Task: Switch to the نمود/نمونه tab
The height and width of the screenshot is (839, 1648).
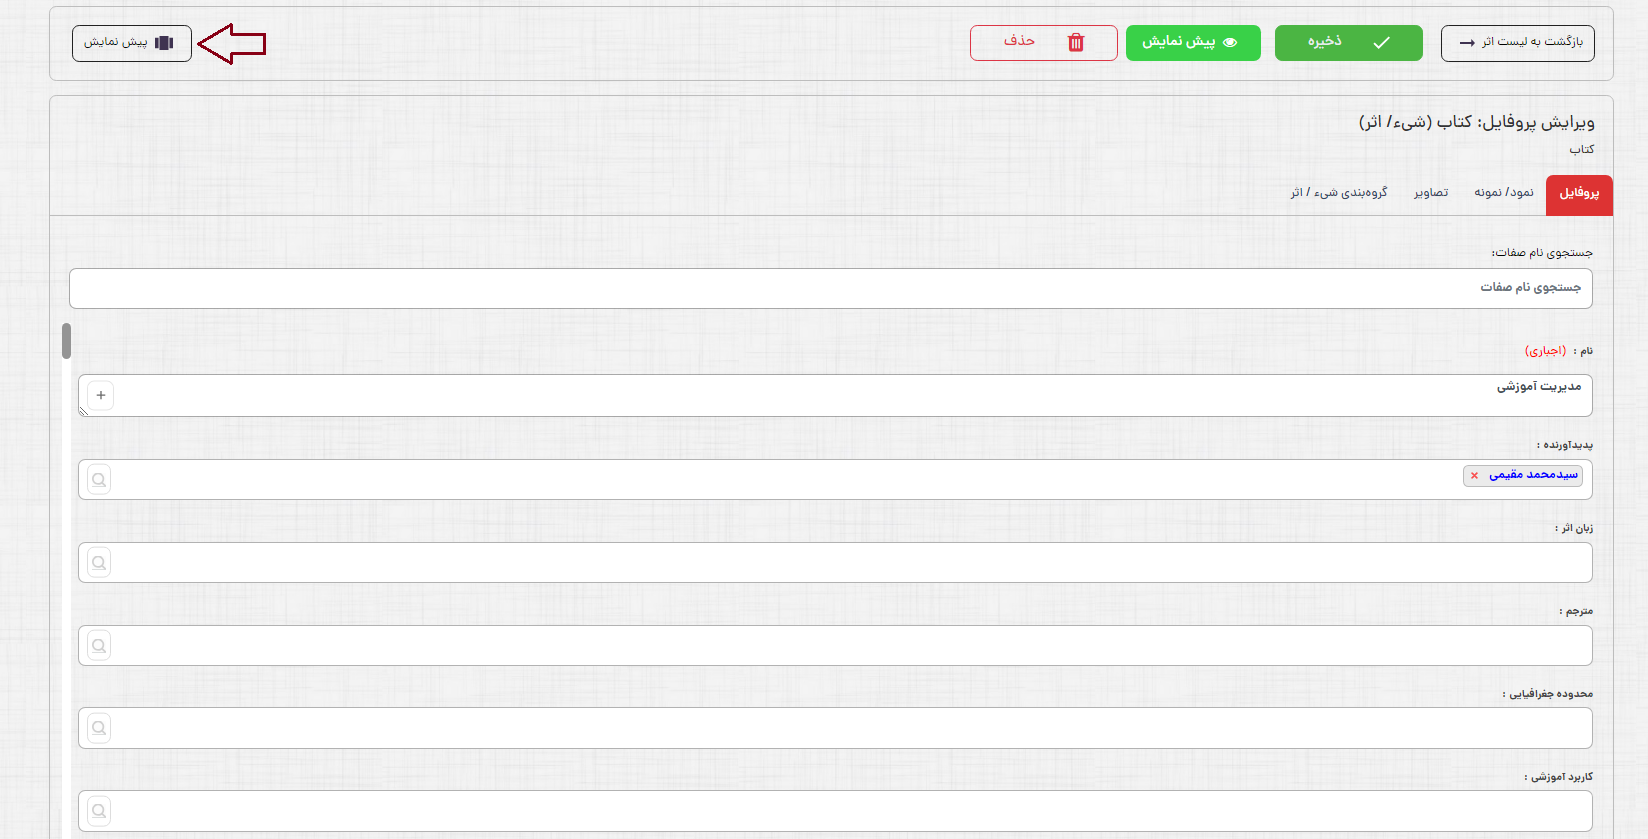Action: (x=1503, y=193)
